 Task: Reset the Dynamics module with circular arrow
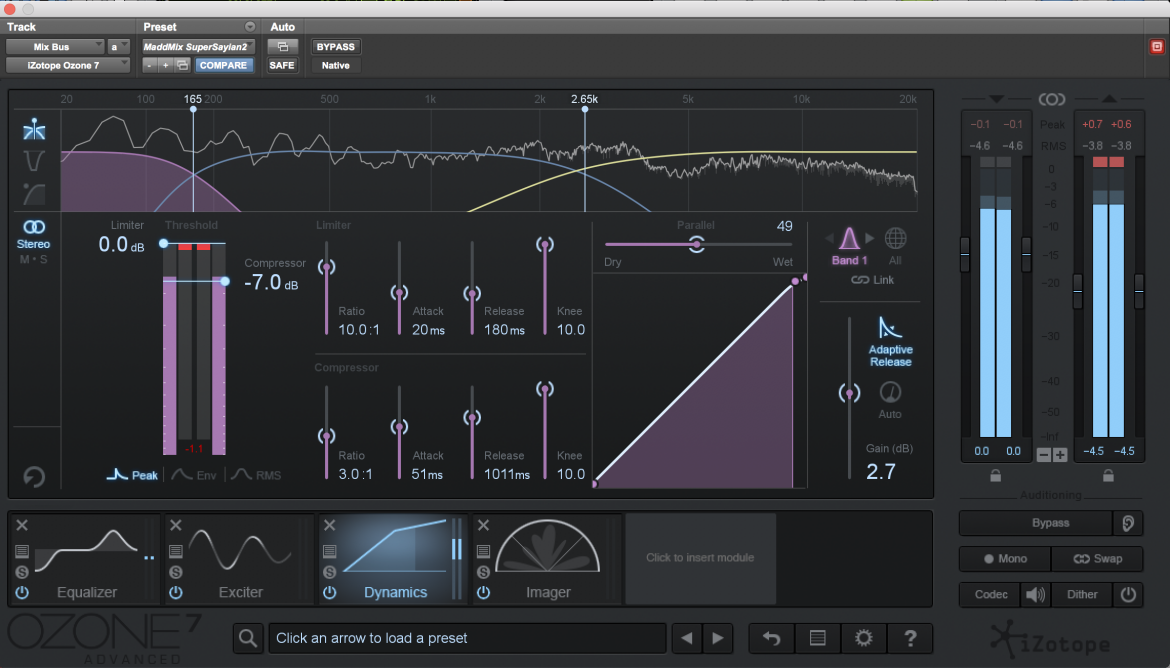pos(34,476)
